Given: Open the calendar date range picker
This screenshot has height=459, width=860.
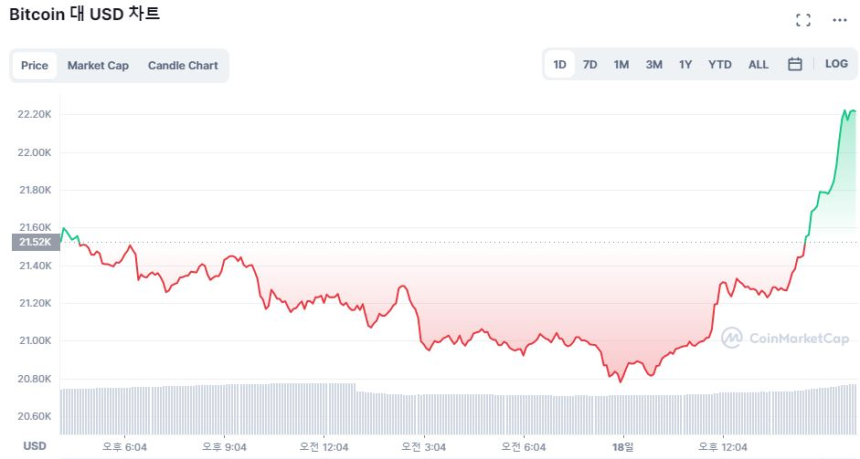Looking at the screenshot, I should pyautogui.click(x=795, y=64).
